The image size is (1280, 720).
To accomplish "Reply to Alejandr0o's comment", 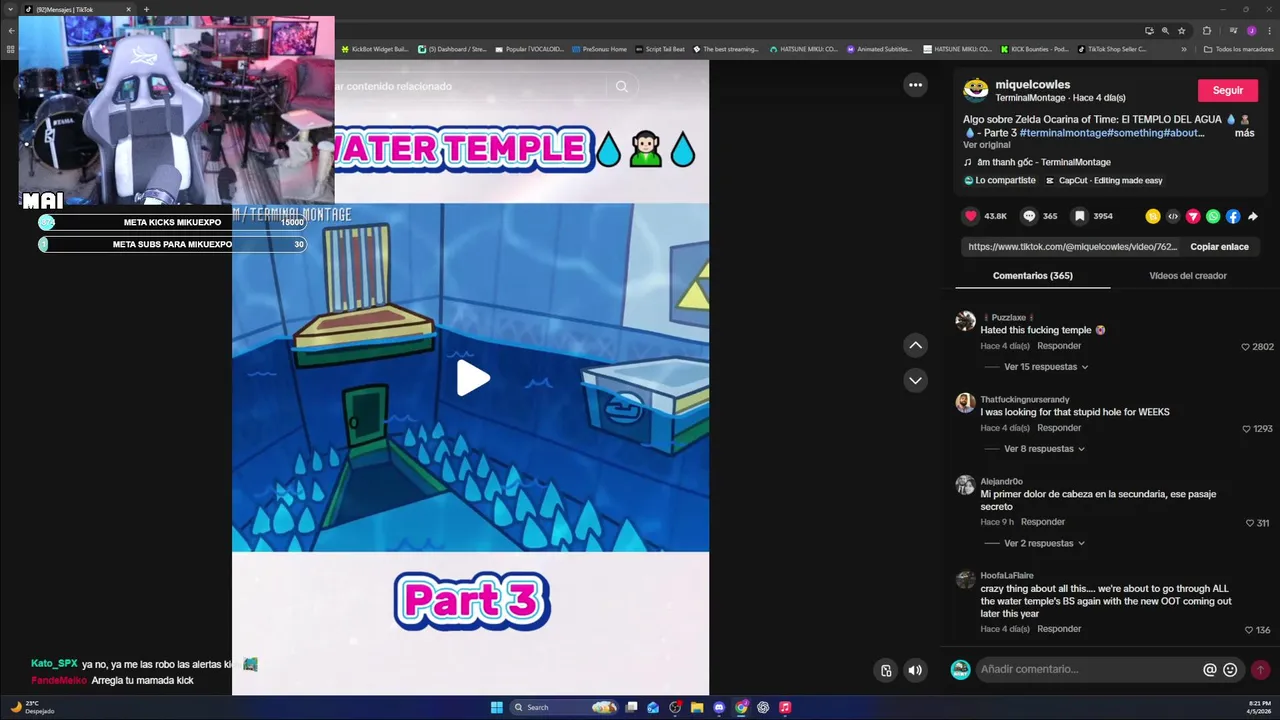I will [1043, 522].
